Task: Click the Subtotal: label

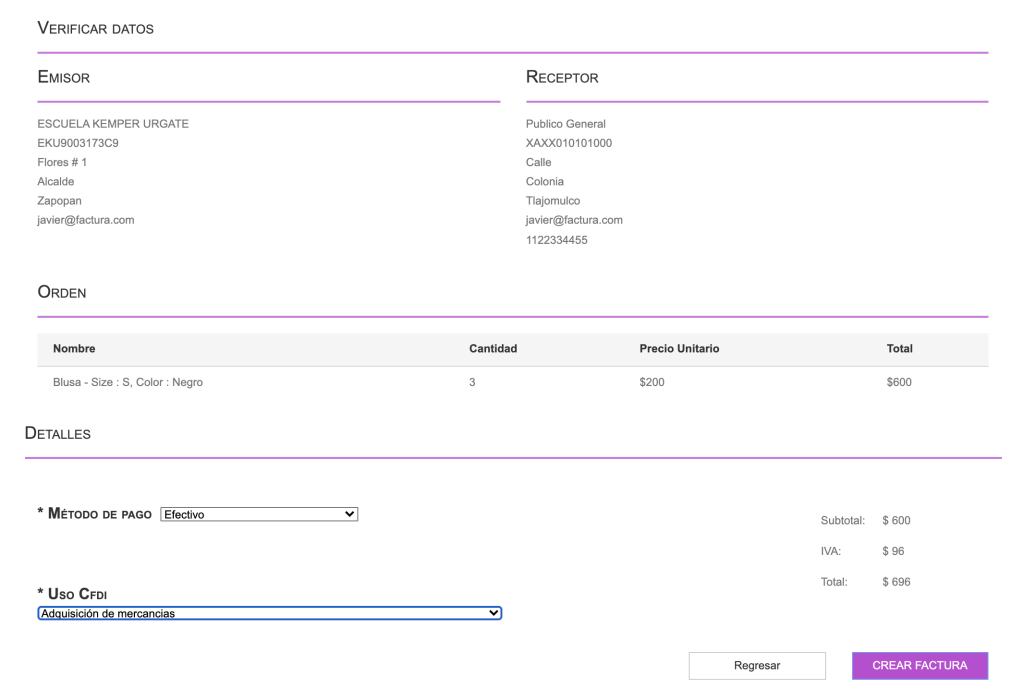Action: pos(842,520)
